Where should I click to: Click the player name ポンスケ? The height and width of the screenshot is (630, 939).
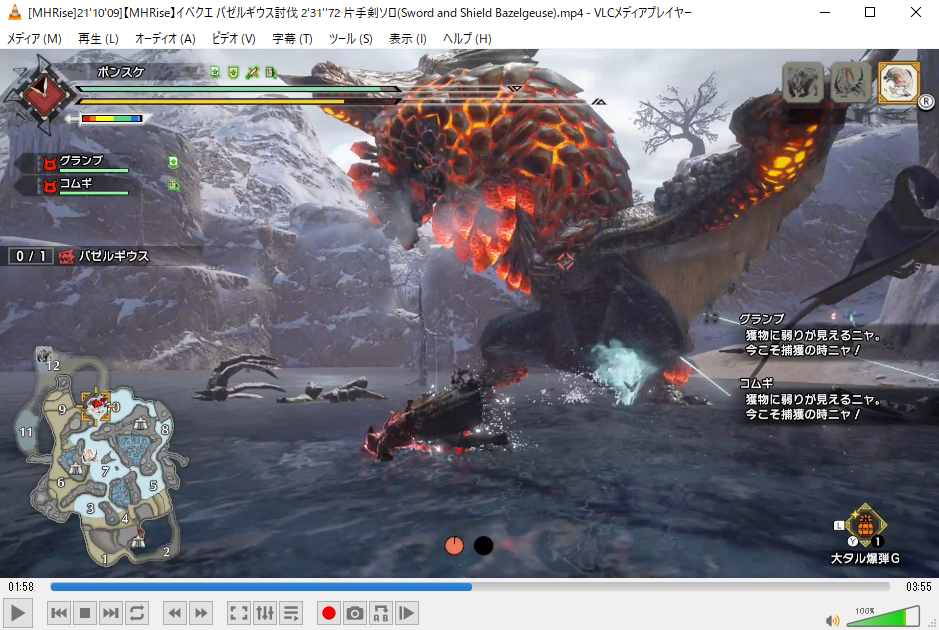(120, 72)
